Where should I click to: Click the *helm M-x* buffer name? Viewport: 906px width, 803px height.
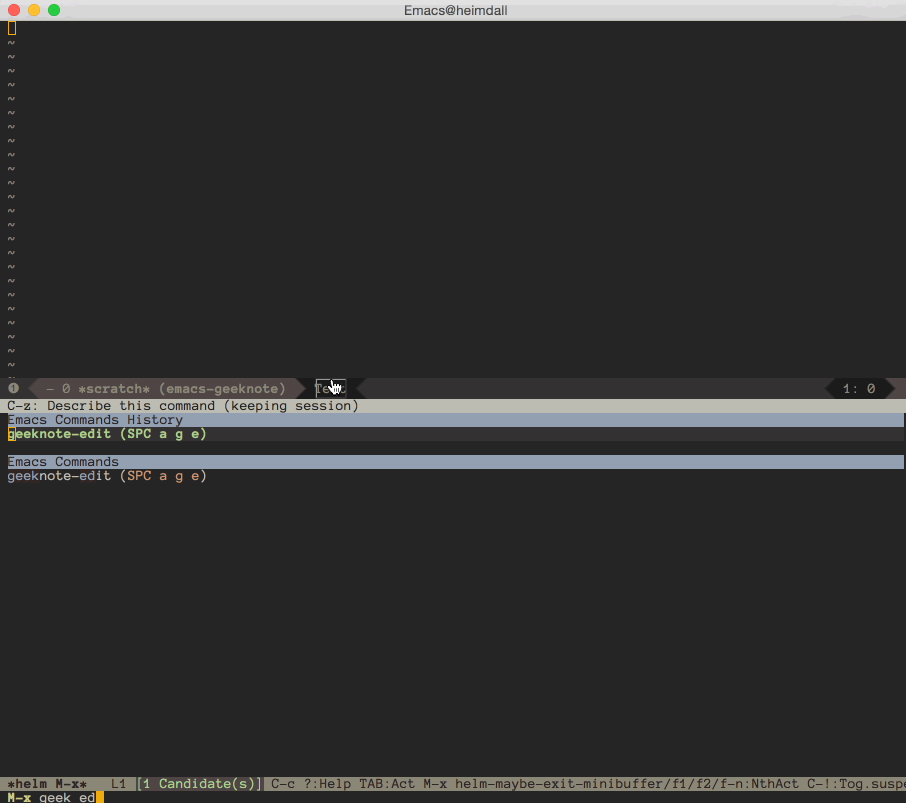click(47, 784)
